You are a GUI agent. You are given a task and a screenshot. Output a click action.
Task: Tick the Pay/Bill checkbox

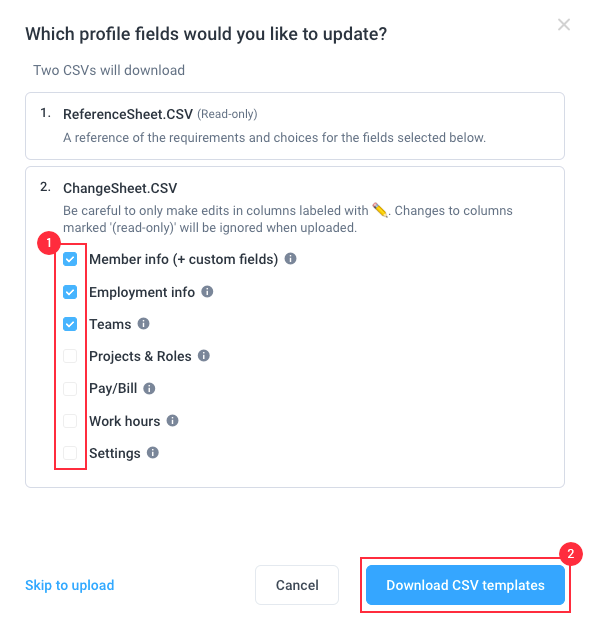click(x=70, y=388)
